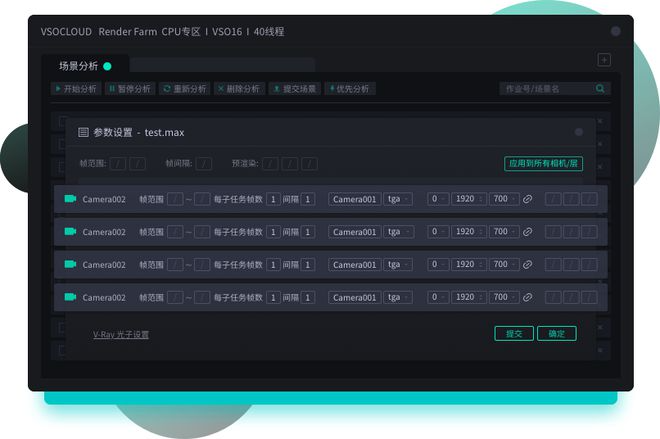Click the camera icon of the bottom Camera002 row
This screenshot has height=439, width=660.
(x=70, y=297)
